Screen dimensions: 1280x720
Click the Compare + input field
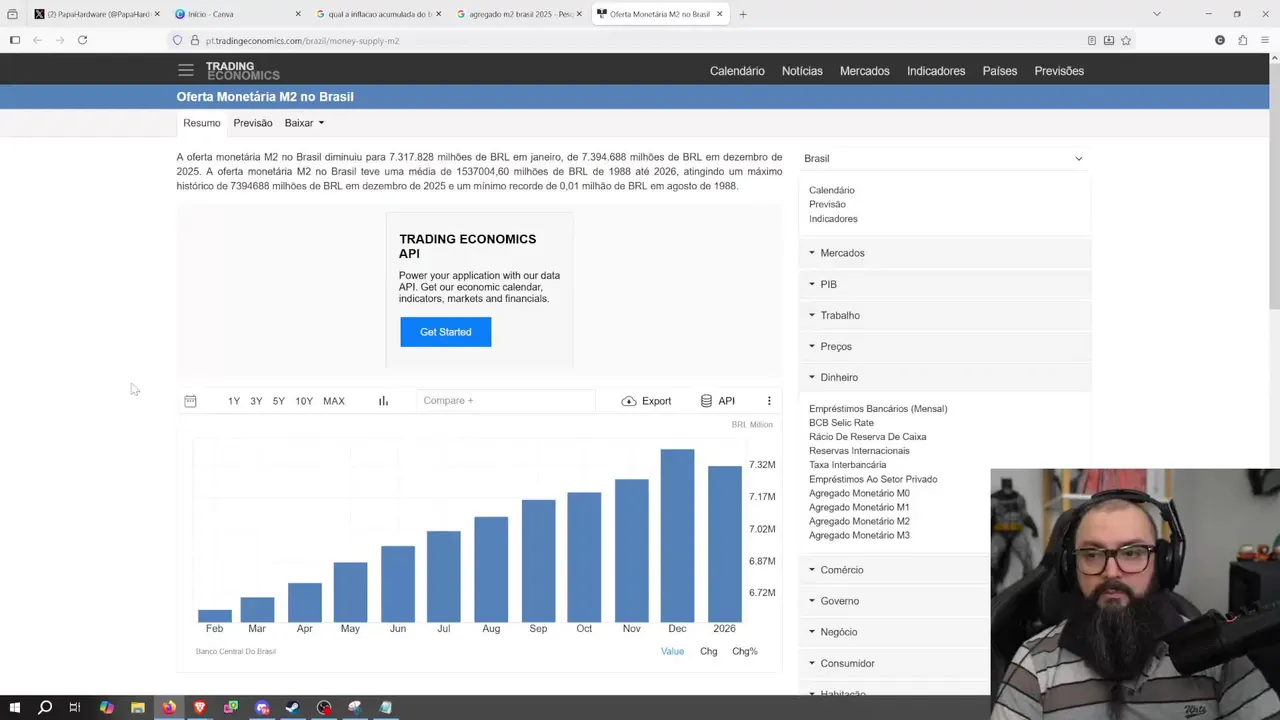click(505, 401)
